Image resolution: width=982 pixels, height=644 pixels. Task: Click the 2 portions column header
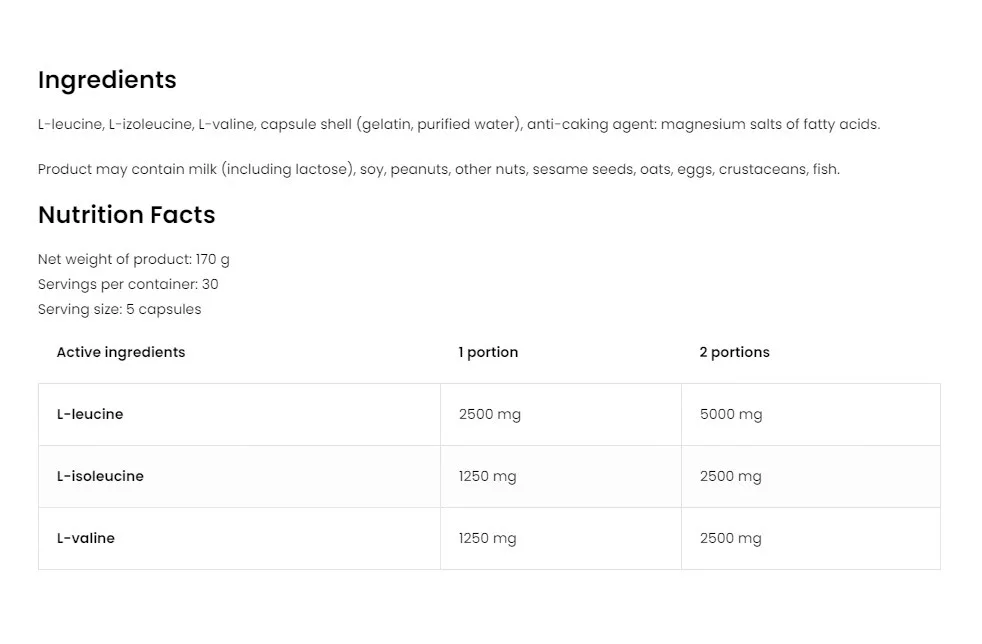click(734, 352)
